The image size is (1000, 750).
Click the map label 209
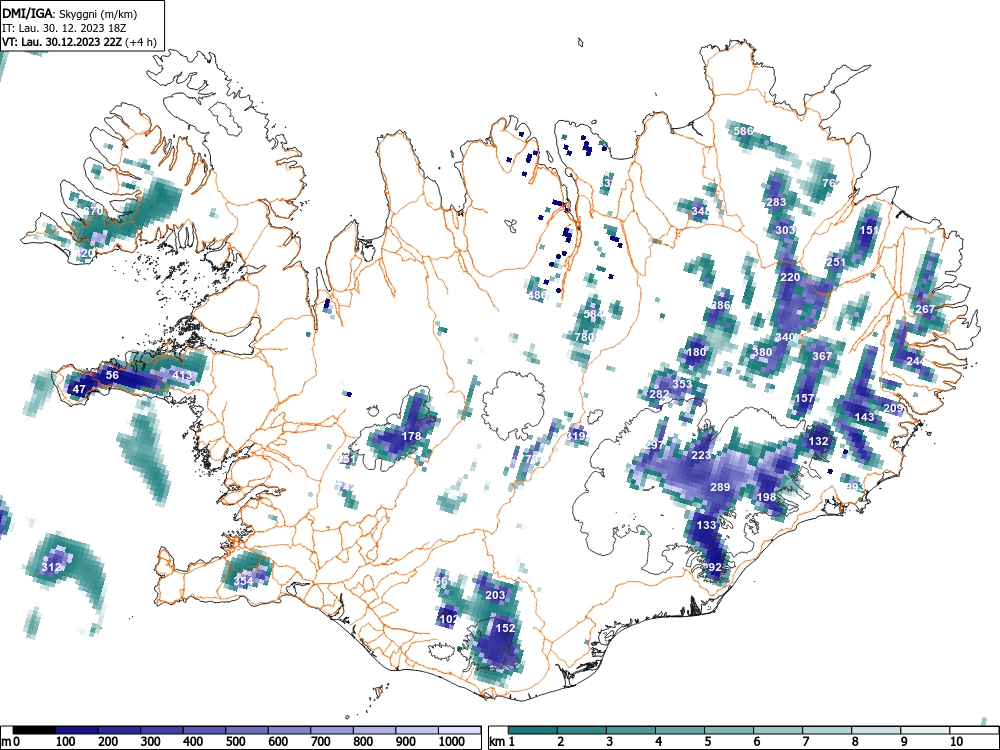pos(893,408)
